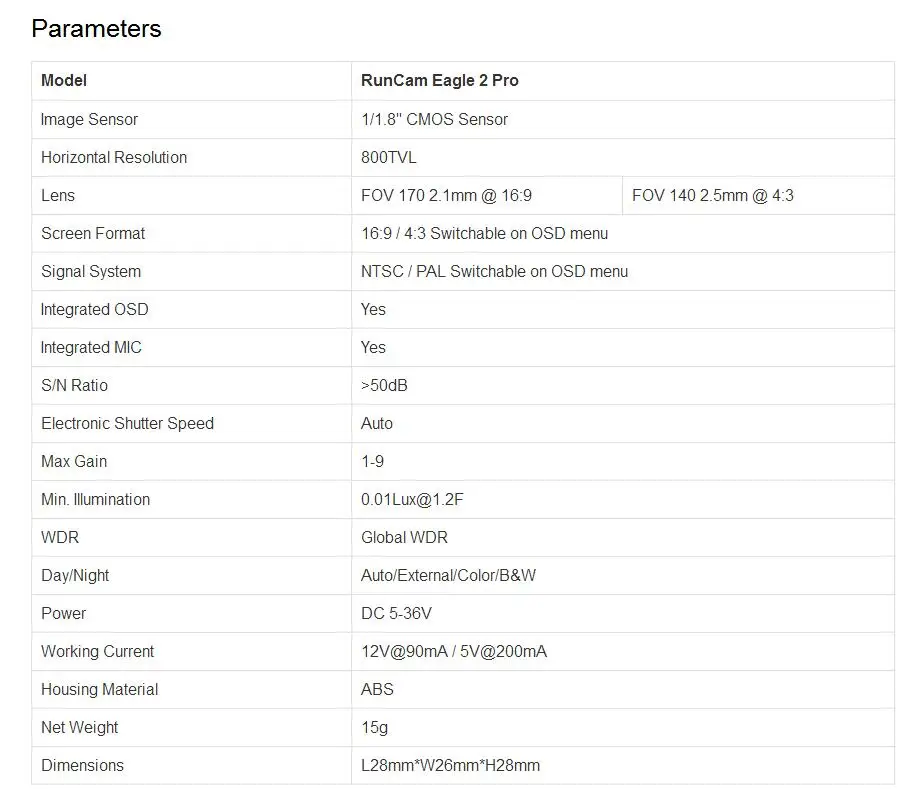Click FOV 140 2.5mm @ 4:3 cell
The width and height of the screenshot is (920, 805).
[712, 195]
